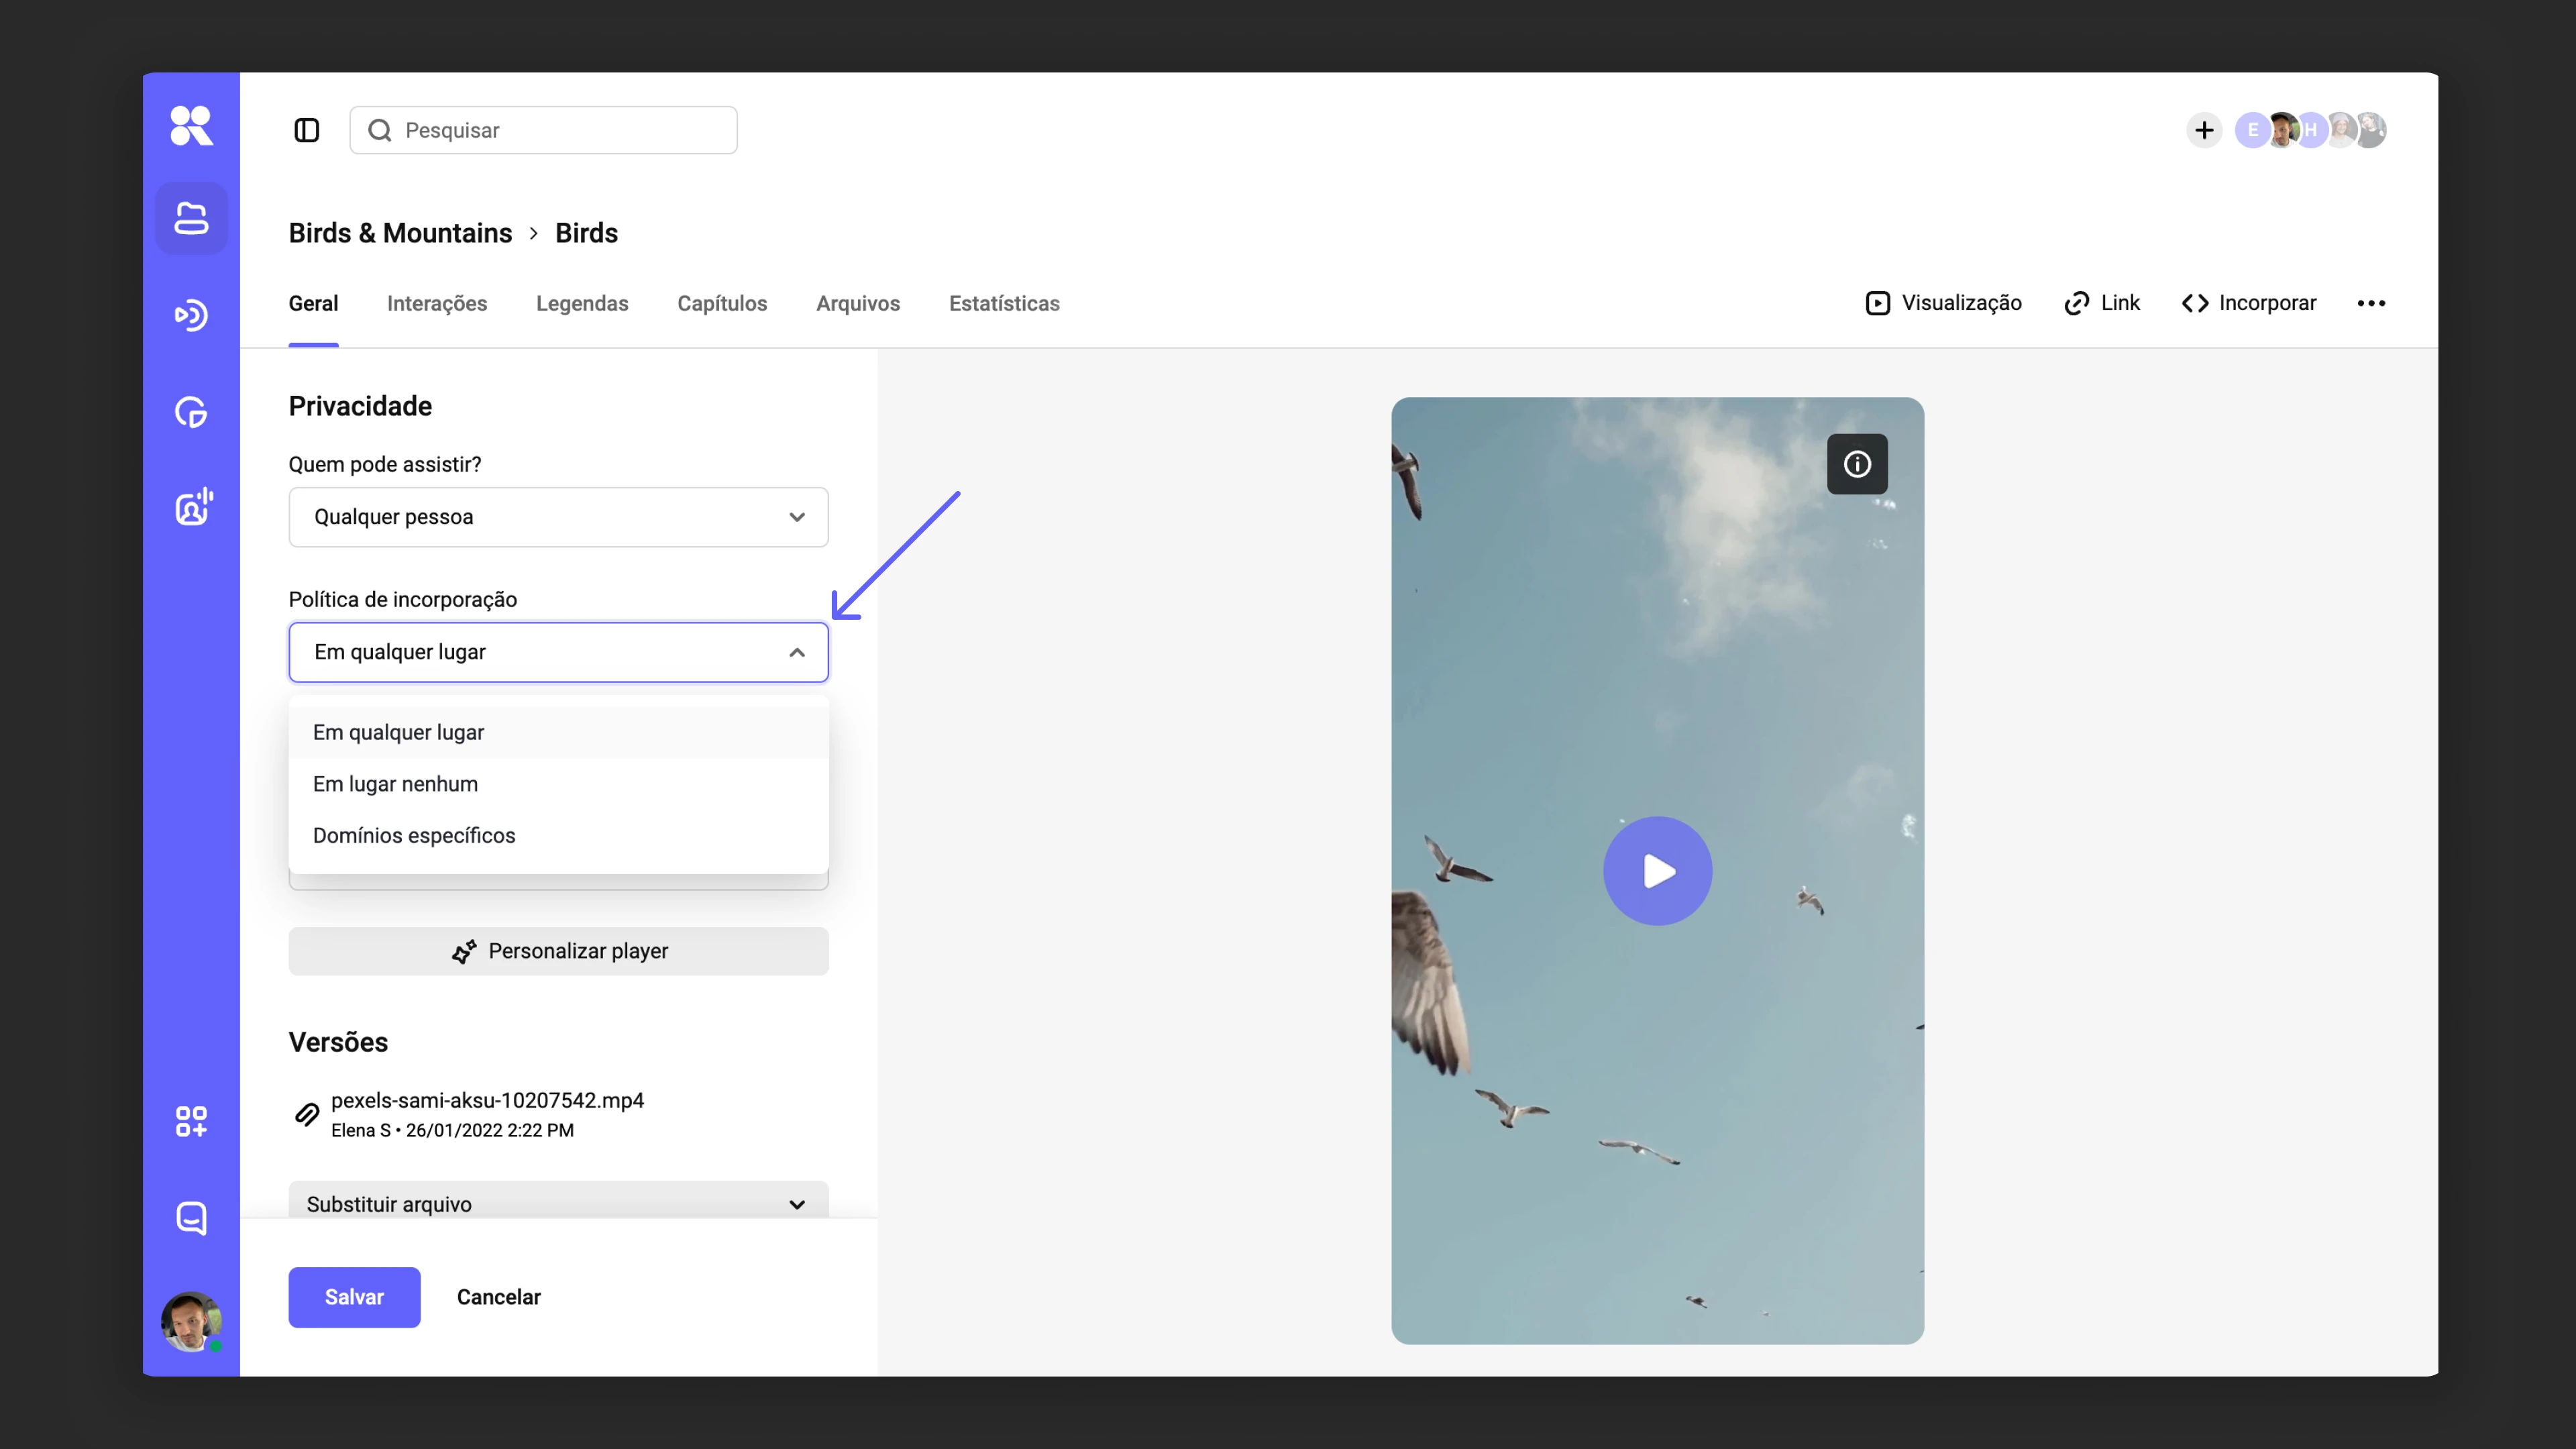The height and width of the screenshot is (1449, 2576).
Task: Click the Cancelar button
Action: tap(498, 1297)
